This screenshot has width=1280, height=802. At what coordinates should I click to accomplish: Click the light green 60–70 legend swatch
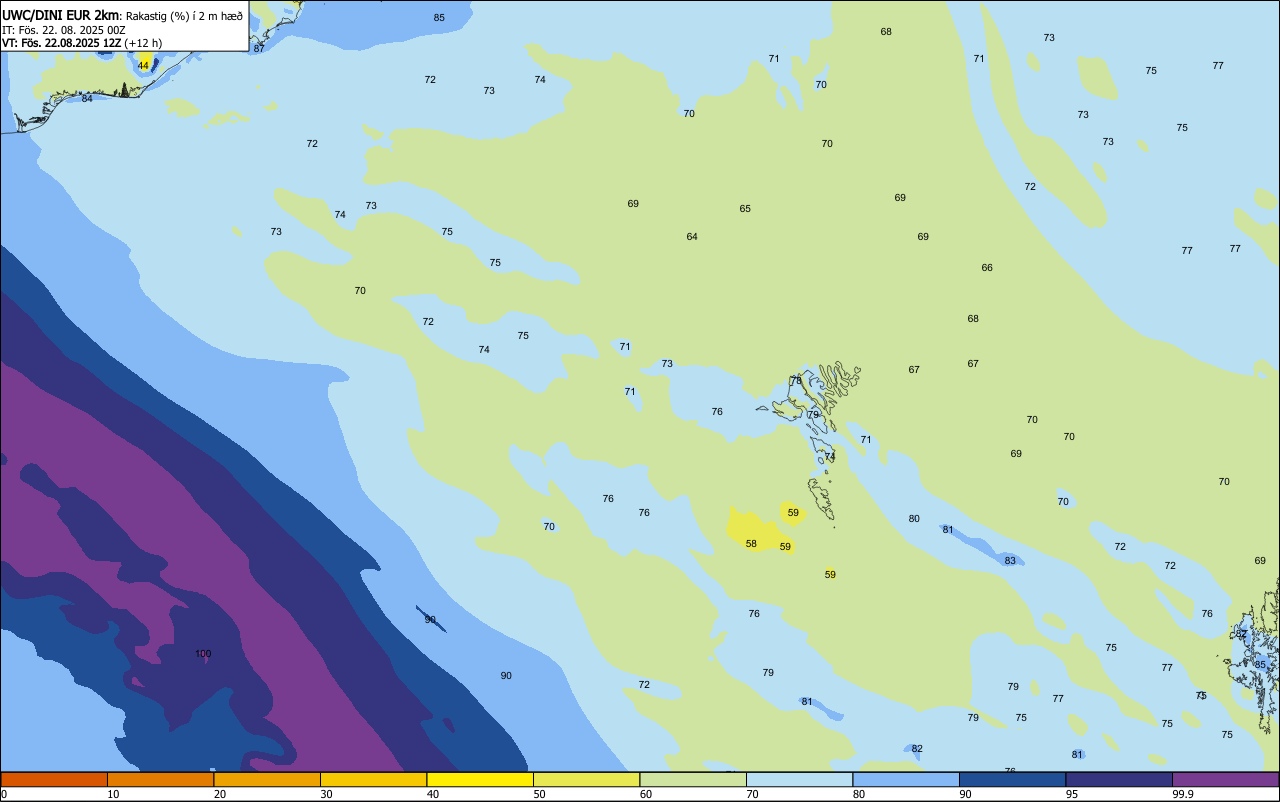(x=693, y=779)
